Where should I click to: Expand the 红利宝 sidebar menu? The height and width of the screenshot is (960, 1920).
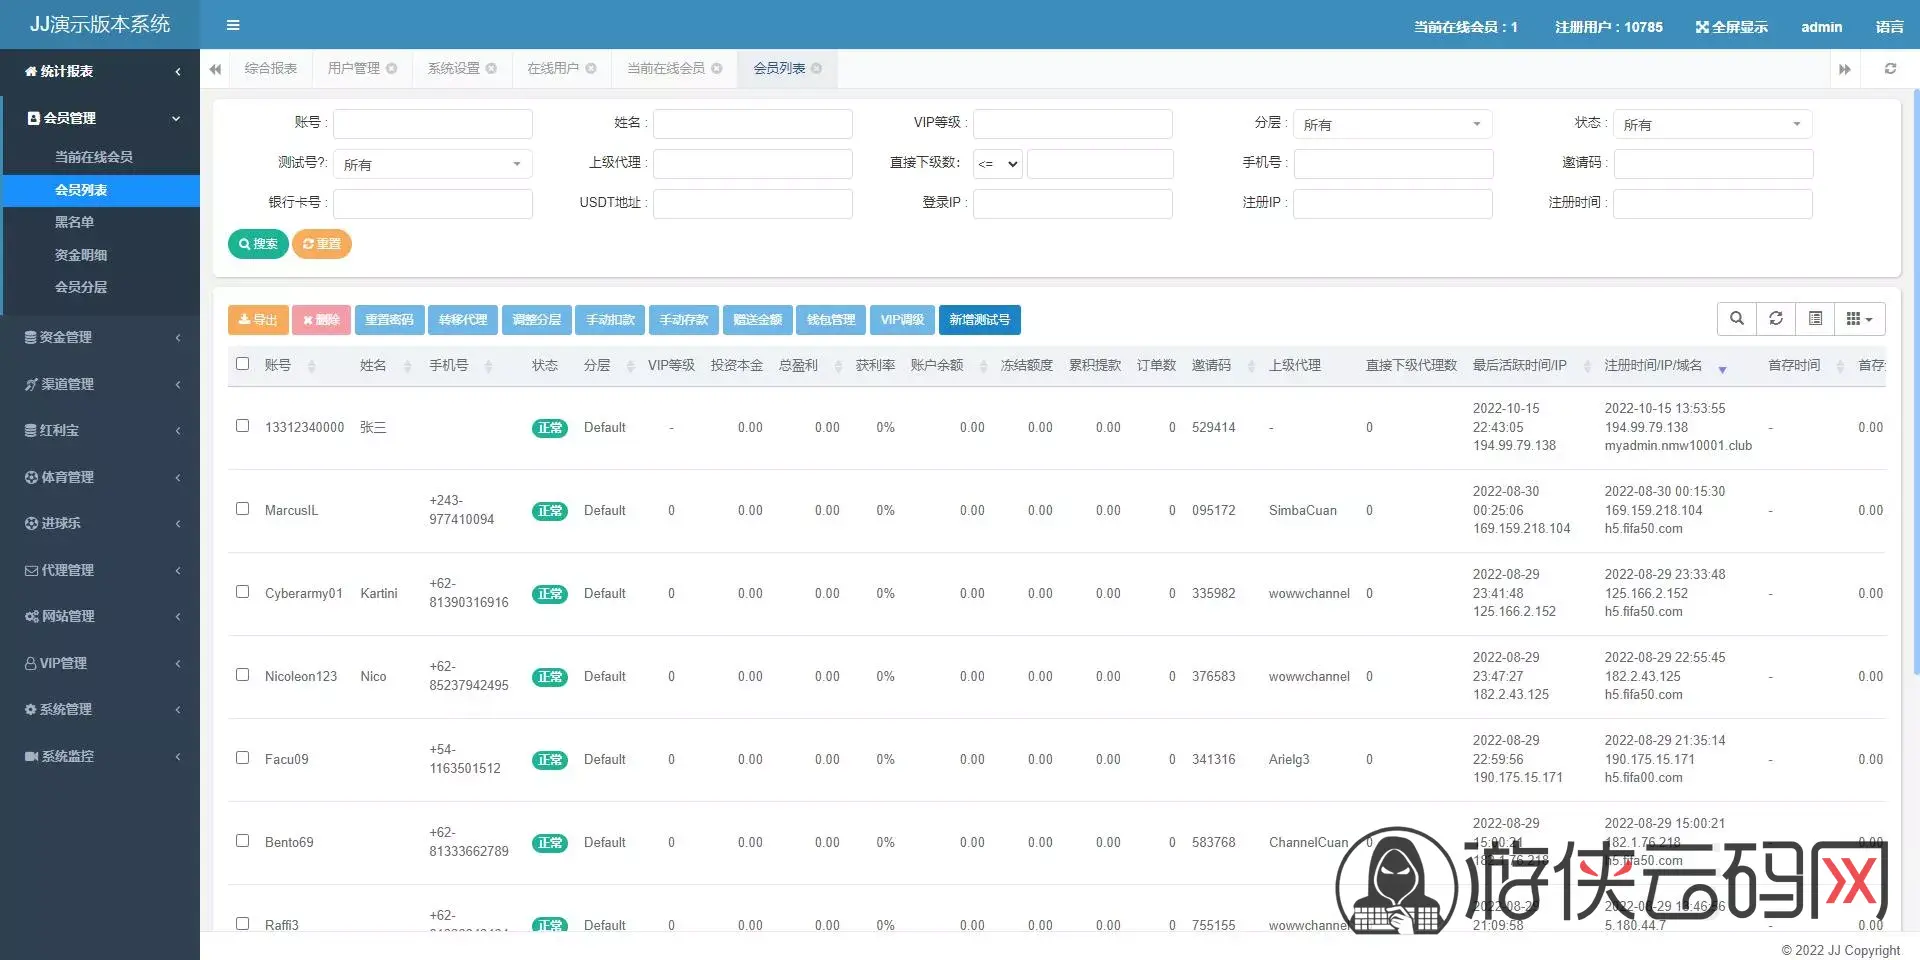(x=100, y=430)
